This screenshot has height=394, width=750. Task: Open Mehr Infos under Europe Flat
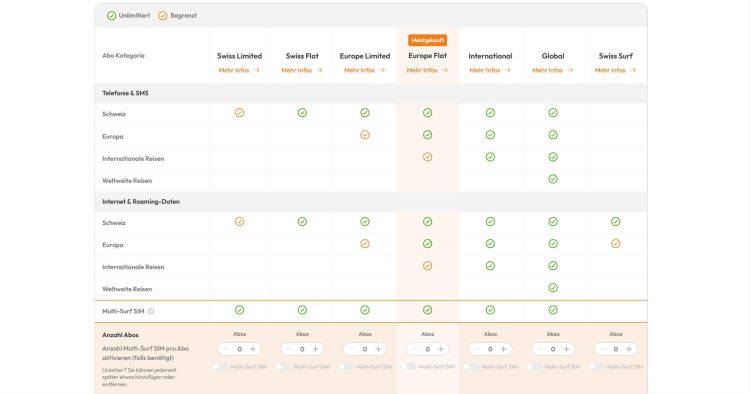coord(427,70)
